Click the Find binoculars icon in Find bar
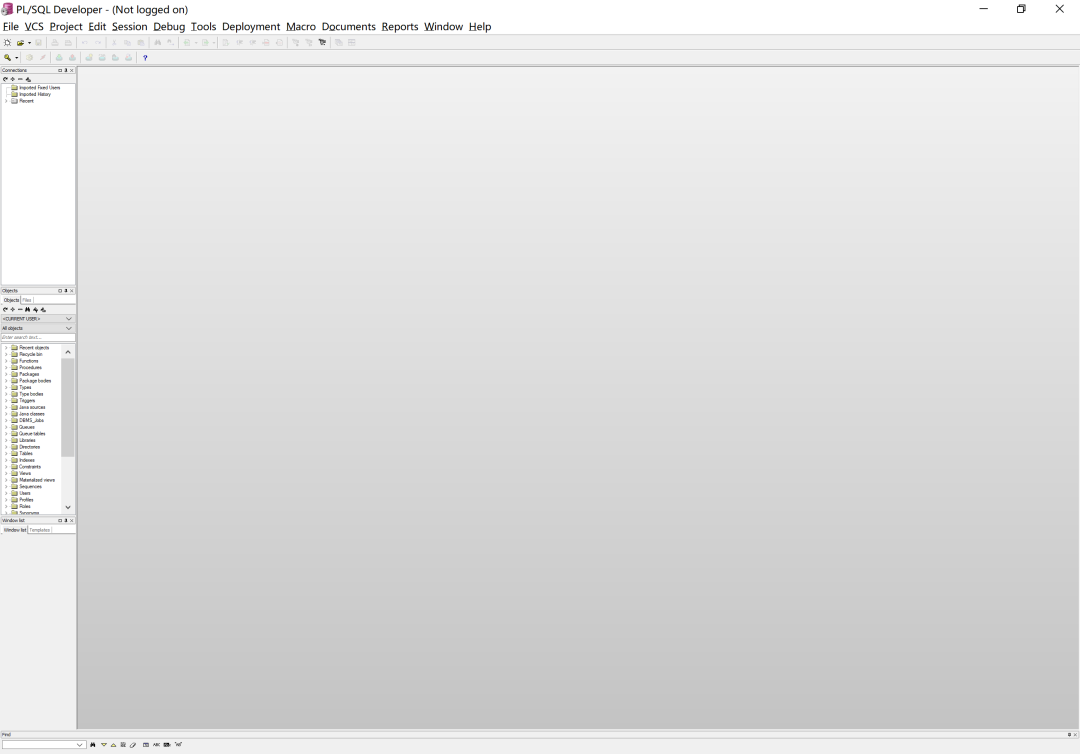The width and height of the screenshot is (1080, 754). [93, 744]
